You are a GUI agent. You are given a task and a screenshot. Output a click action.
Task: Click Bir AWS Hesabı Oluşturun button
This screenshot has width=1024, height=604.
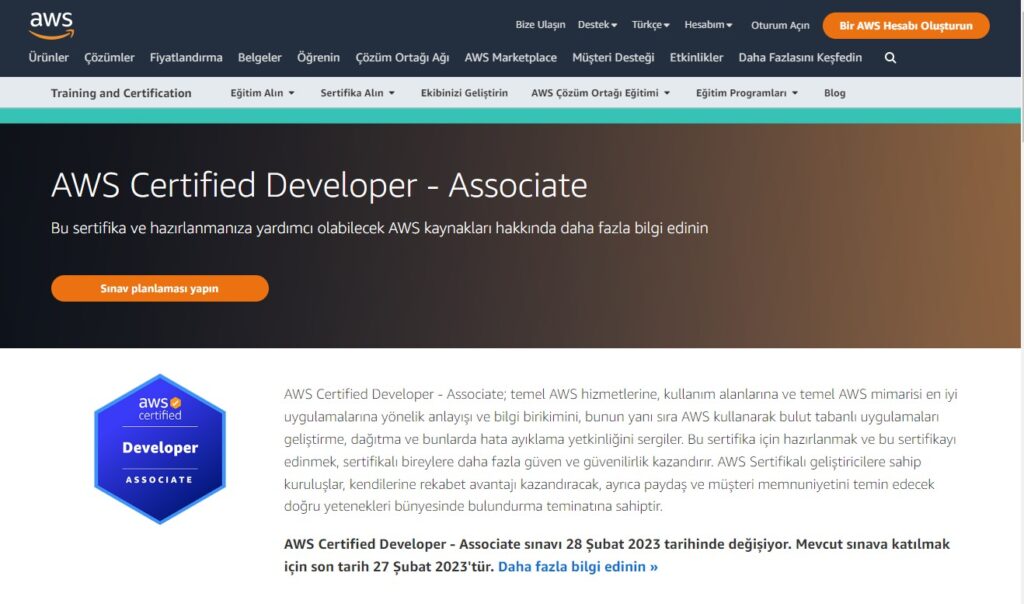[x=906, y=25]
